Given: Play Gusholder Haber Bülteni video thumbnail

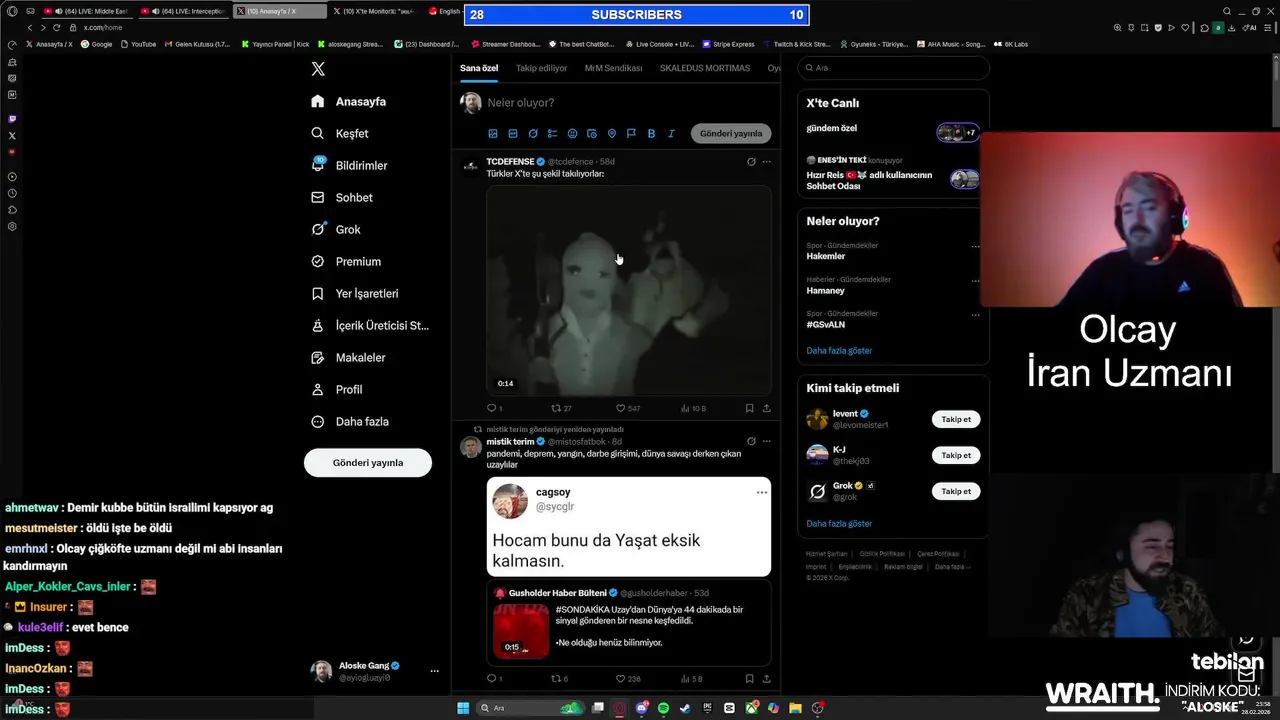Looking at the screenshot, I should point(520,630).
